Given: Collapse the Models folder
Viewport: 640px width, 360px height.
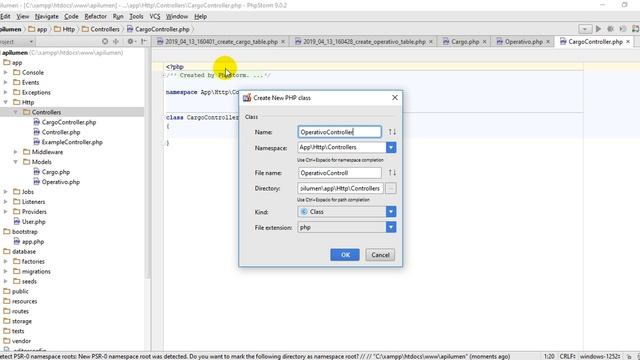Looking at the screenshot, I should tap(16, 162).
